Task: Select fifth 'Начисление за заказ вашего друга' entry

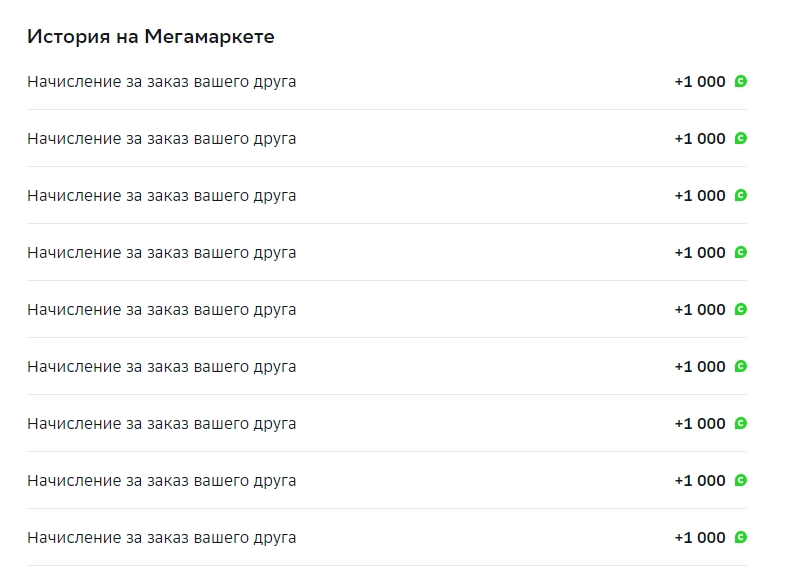Action: coord(387,309)
